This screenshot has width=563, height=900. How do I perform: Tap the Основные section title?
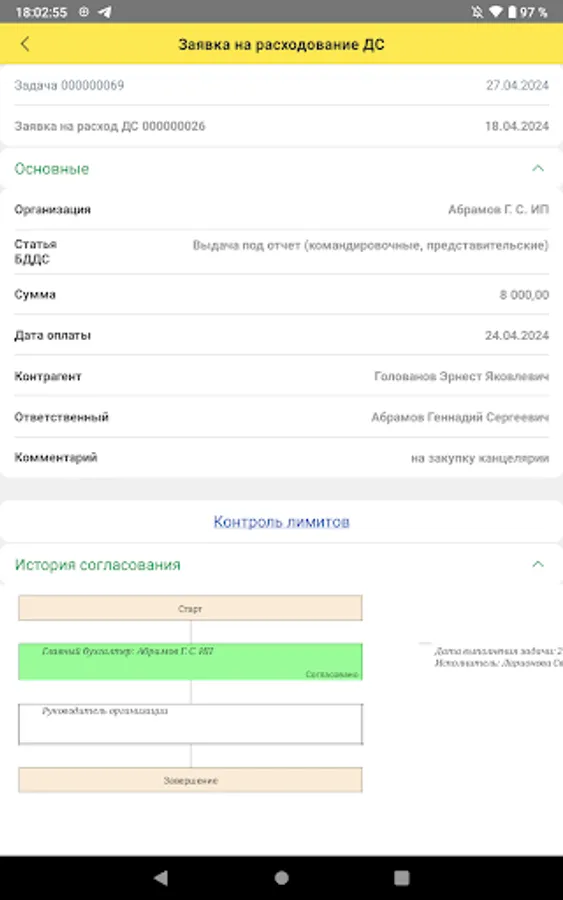(x=52, y=169)
